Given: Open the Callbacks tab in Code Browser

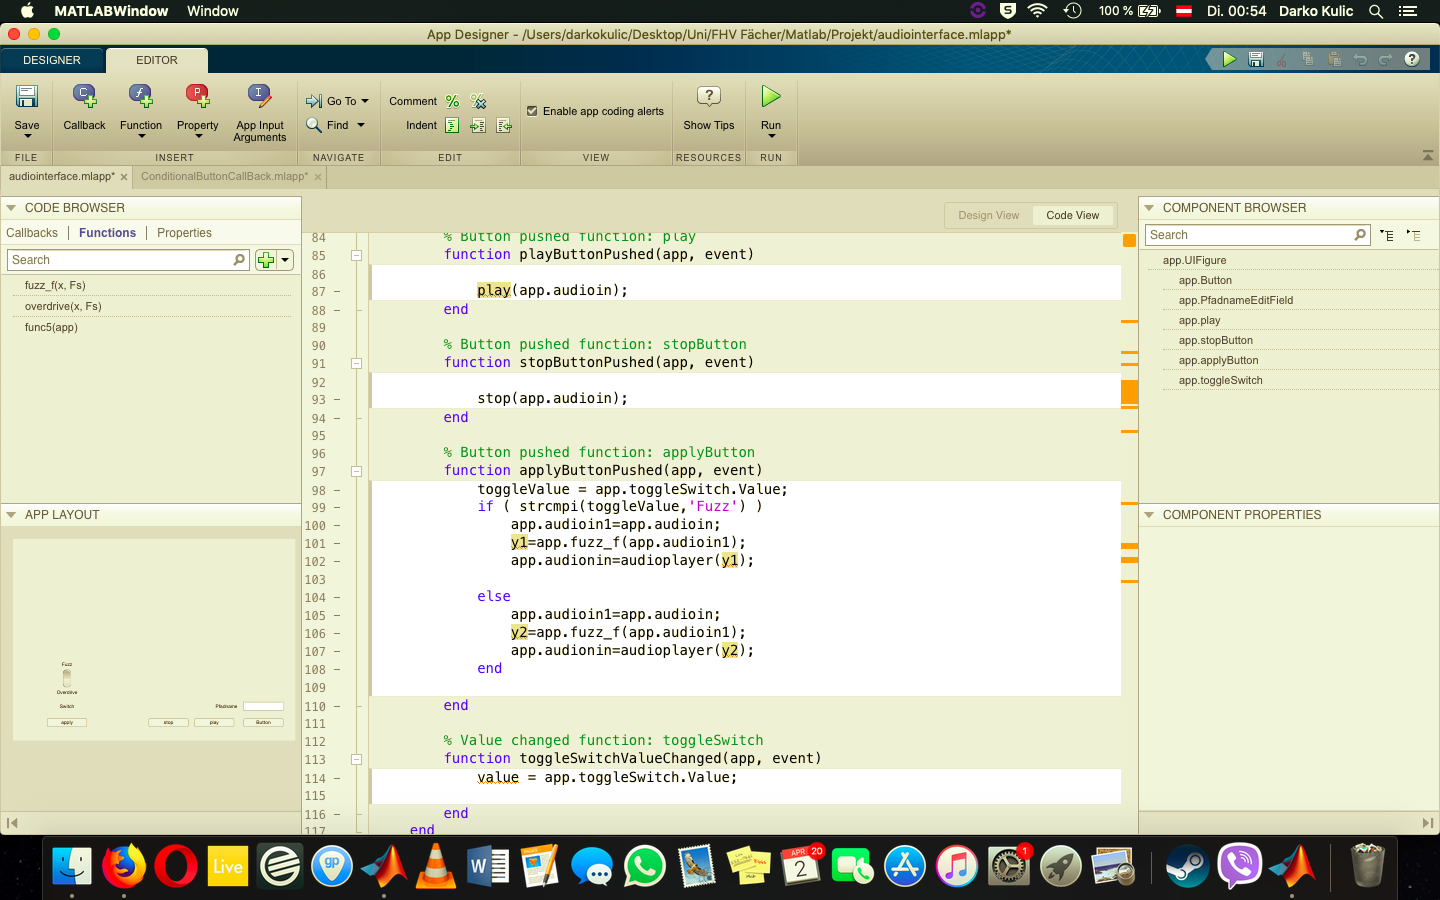Looking at the screenshot, I should point(32,233).
